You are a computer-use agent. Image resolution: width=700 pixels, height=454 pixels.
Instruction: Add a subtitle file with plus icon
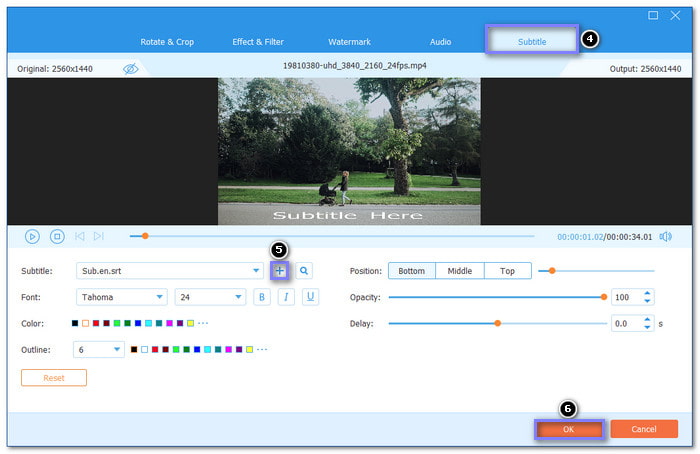pos(279,271)
